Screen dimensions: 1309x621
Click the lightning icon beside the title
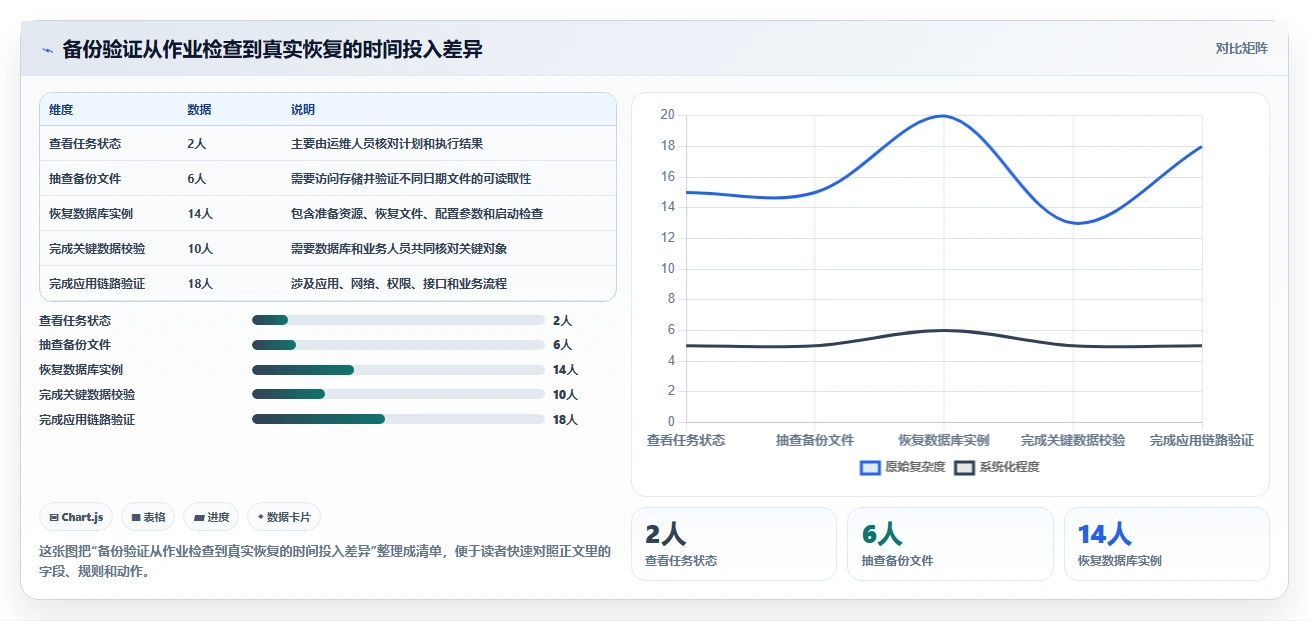(47, 50)
